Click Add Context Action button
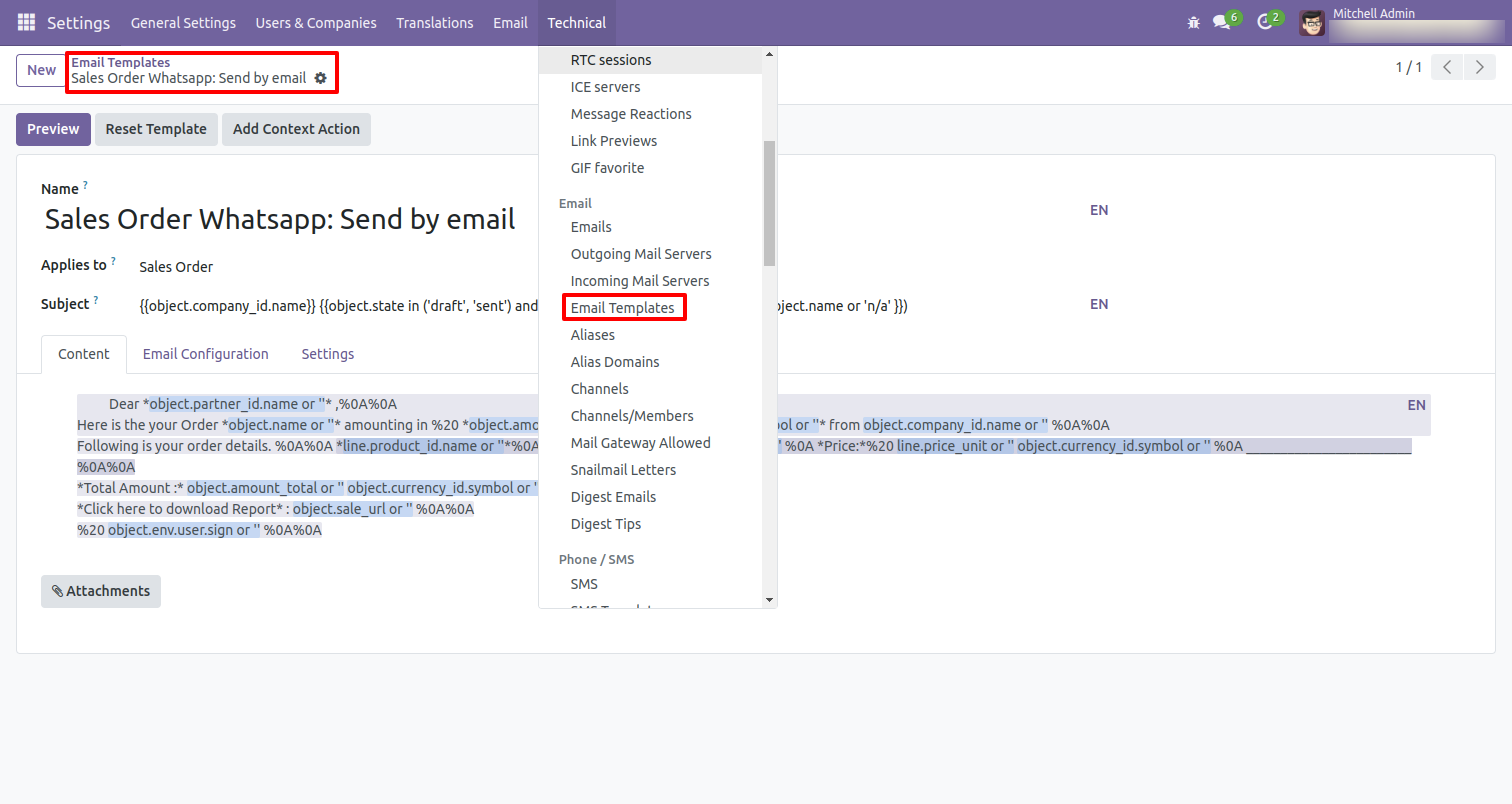This screenshot has width=1512, height=804. (296, 129)
